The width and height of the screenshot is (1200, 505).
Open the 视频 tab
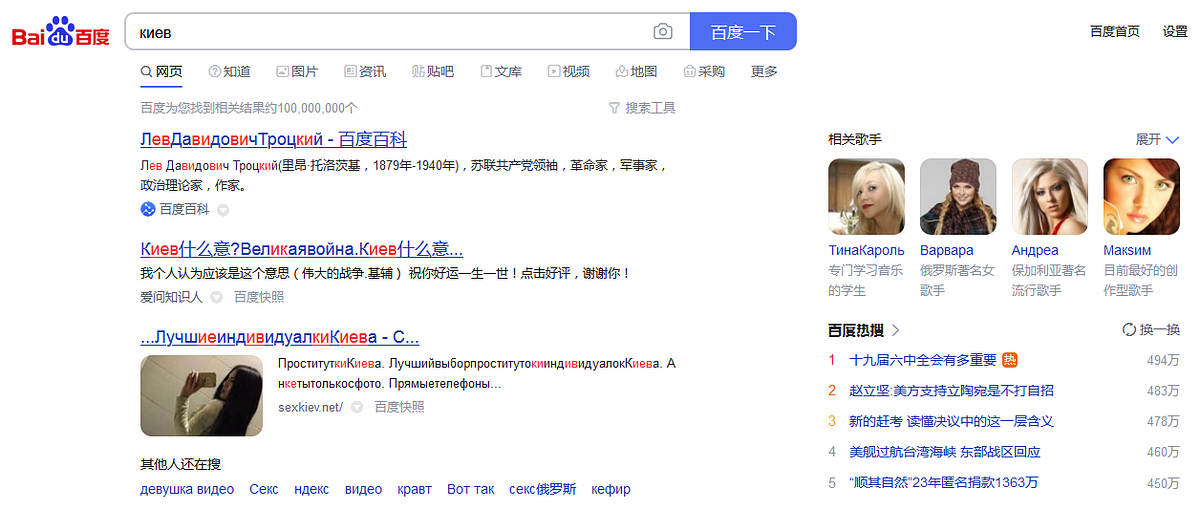569,72
